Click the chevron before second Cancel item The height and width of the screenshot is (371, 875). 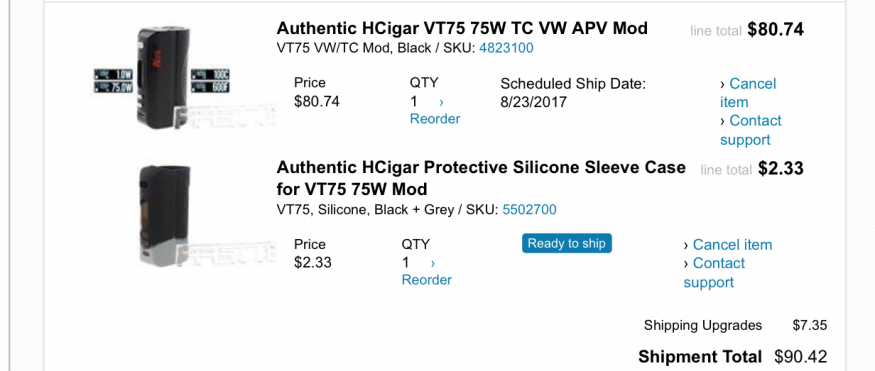tap(686, 245)
